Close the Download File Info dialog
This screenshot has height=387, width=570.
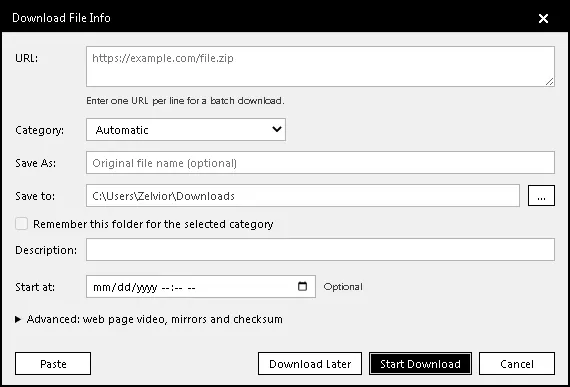(543, 18)
